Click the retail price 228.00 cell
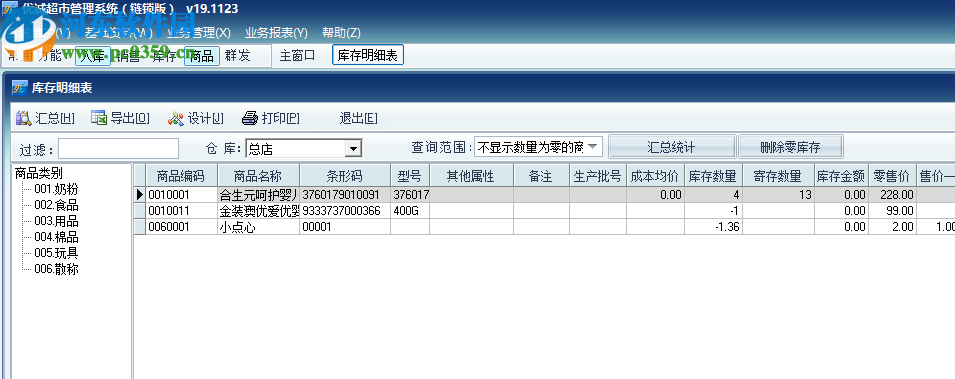This screenshot has width=955, height=379. 891,195
